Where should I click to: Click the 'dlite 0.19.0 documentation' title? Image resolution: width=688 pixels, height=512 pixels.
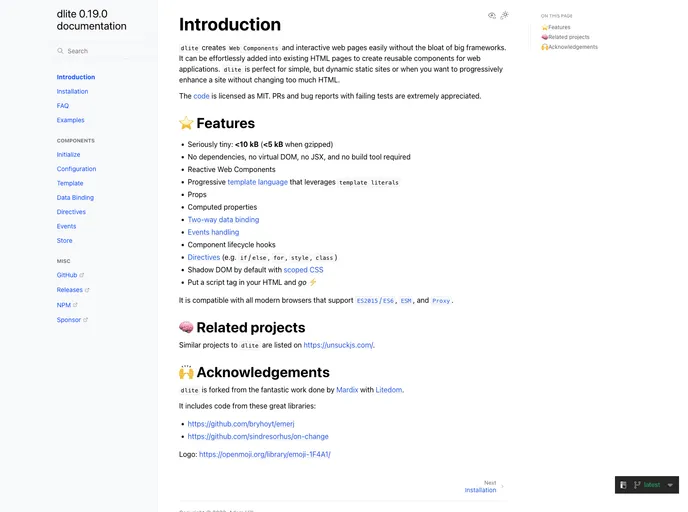(91, 20)
